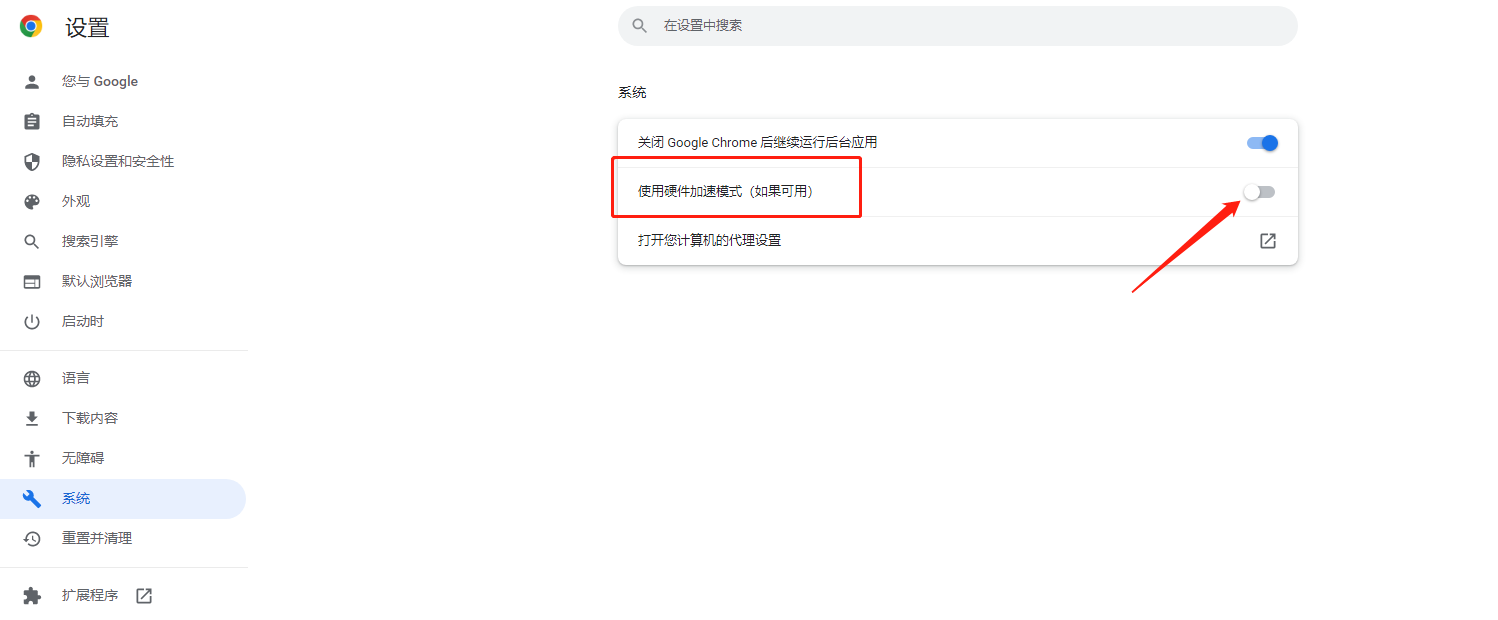Click the accessibility icon beside 无障碍

click(32, 458)
